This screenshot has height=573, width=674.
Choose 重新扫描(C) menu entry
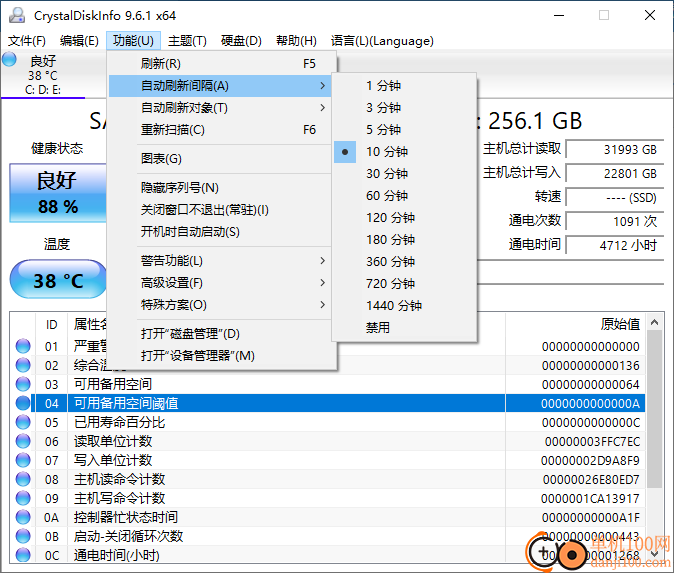tap(220, 130)
